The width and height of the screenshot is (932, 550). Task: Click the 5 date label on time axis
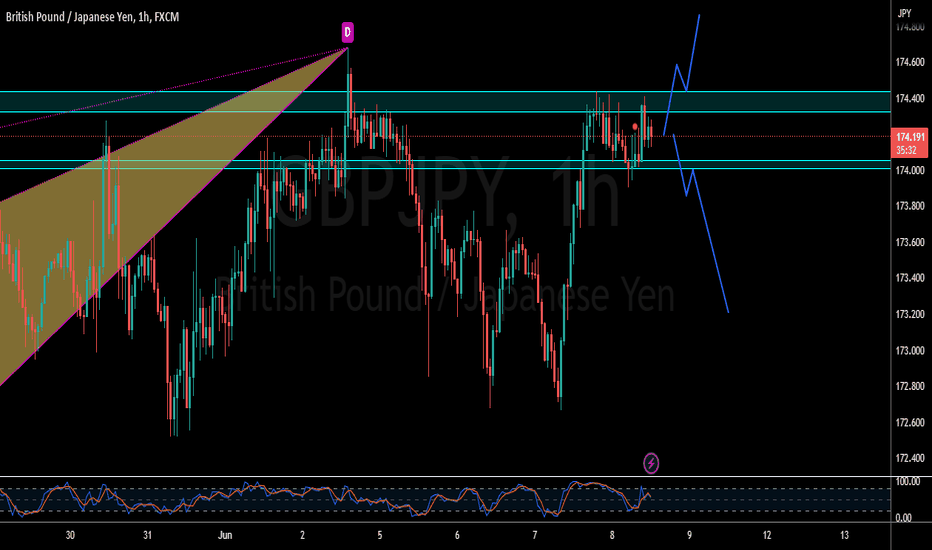tap(380, 535)
